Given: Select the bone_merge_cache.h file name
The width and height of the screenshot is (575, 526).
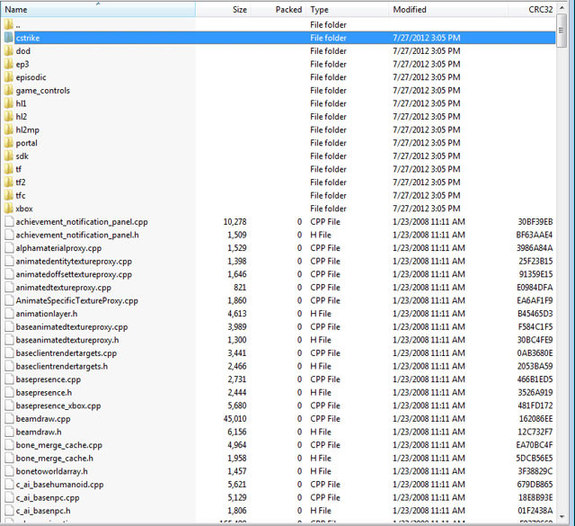Looking at the screenshot, I should [x=54, y=458].
